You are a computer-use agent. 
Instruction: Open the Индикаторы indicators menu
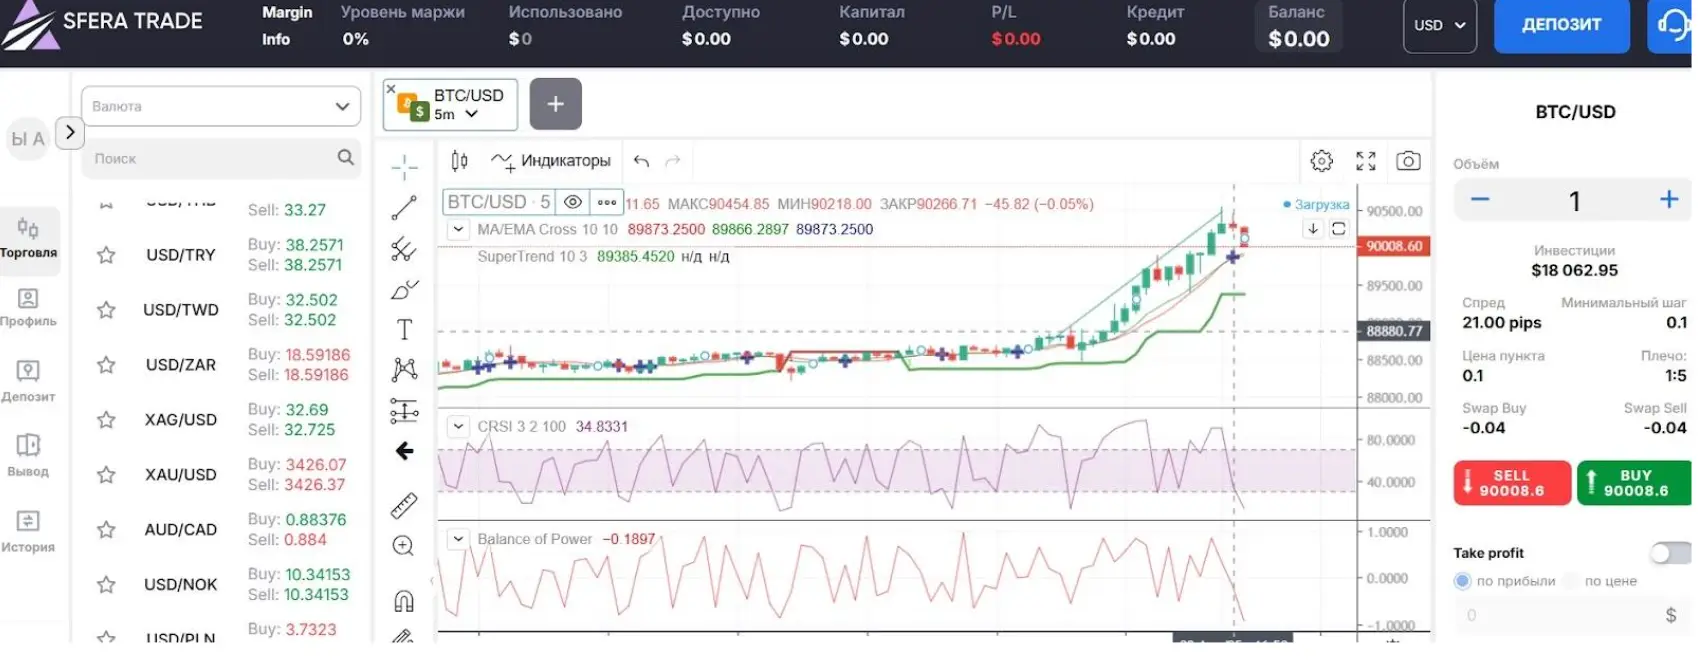point(551,161)
